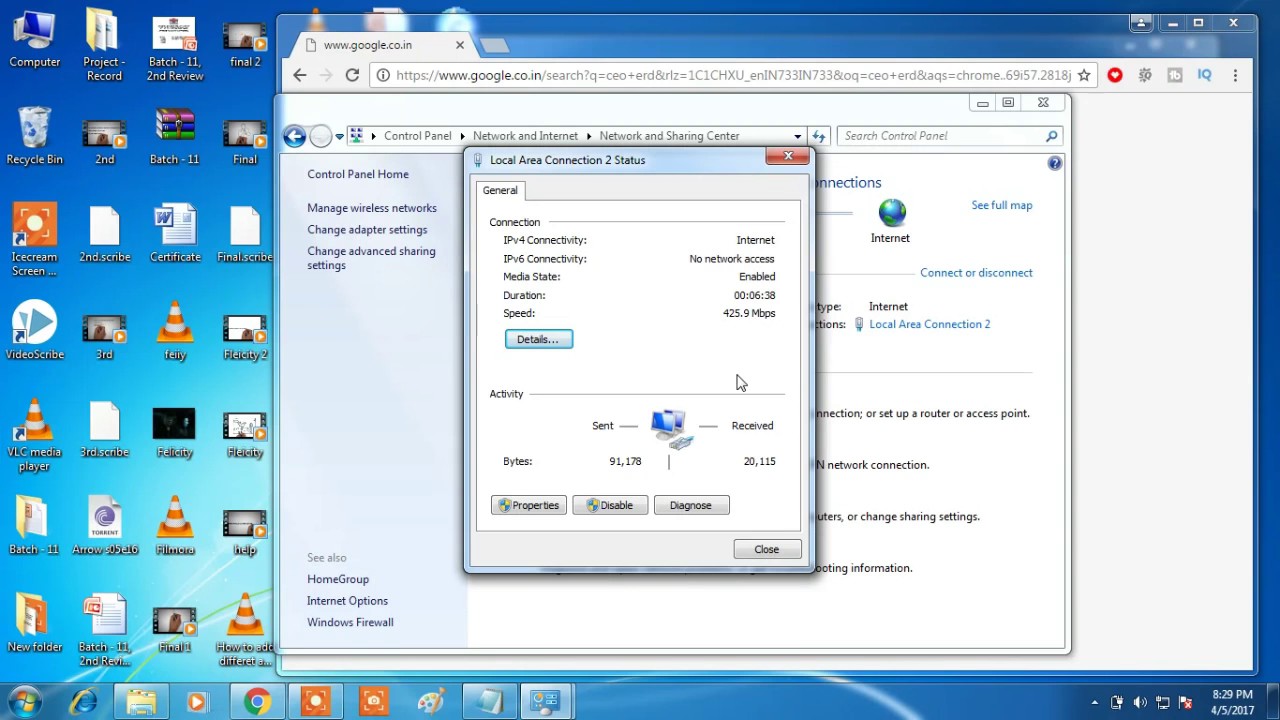This screenshot has width=1280, height=720.
Task: Click the Disable button
Action: pos(610,505)
